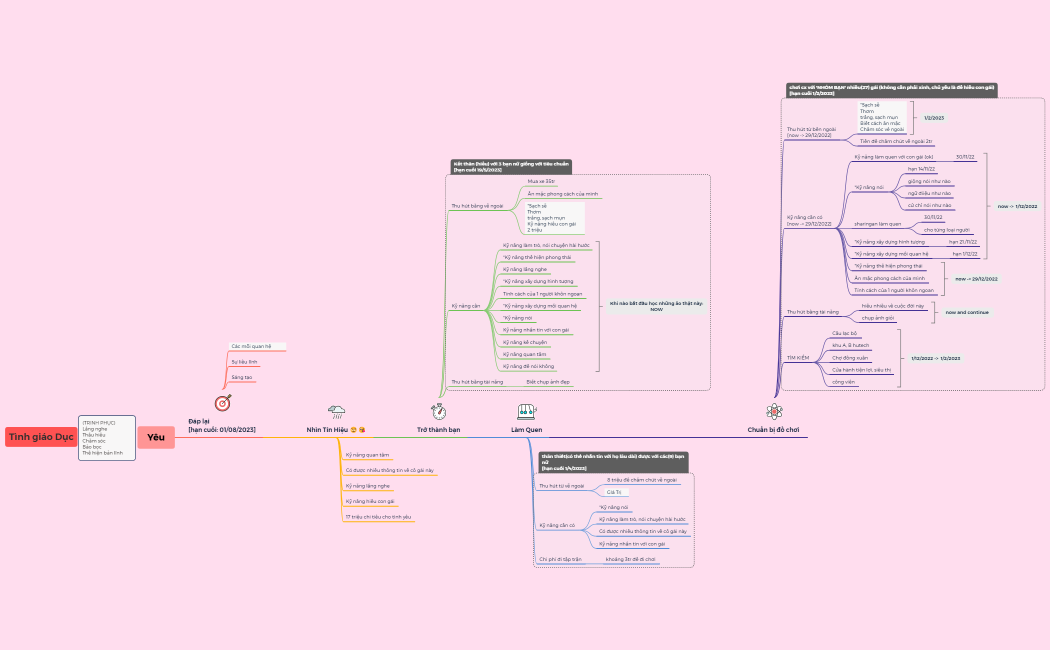This screenshot has height=650, width=1050.
Task: Select the Câu lạc bộ node
Action: coord(844,333)
